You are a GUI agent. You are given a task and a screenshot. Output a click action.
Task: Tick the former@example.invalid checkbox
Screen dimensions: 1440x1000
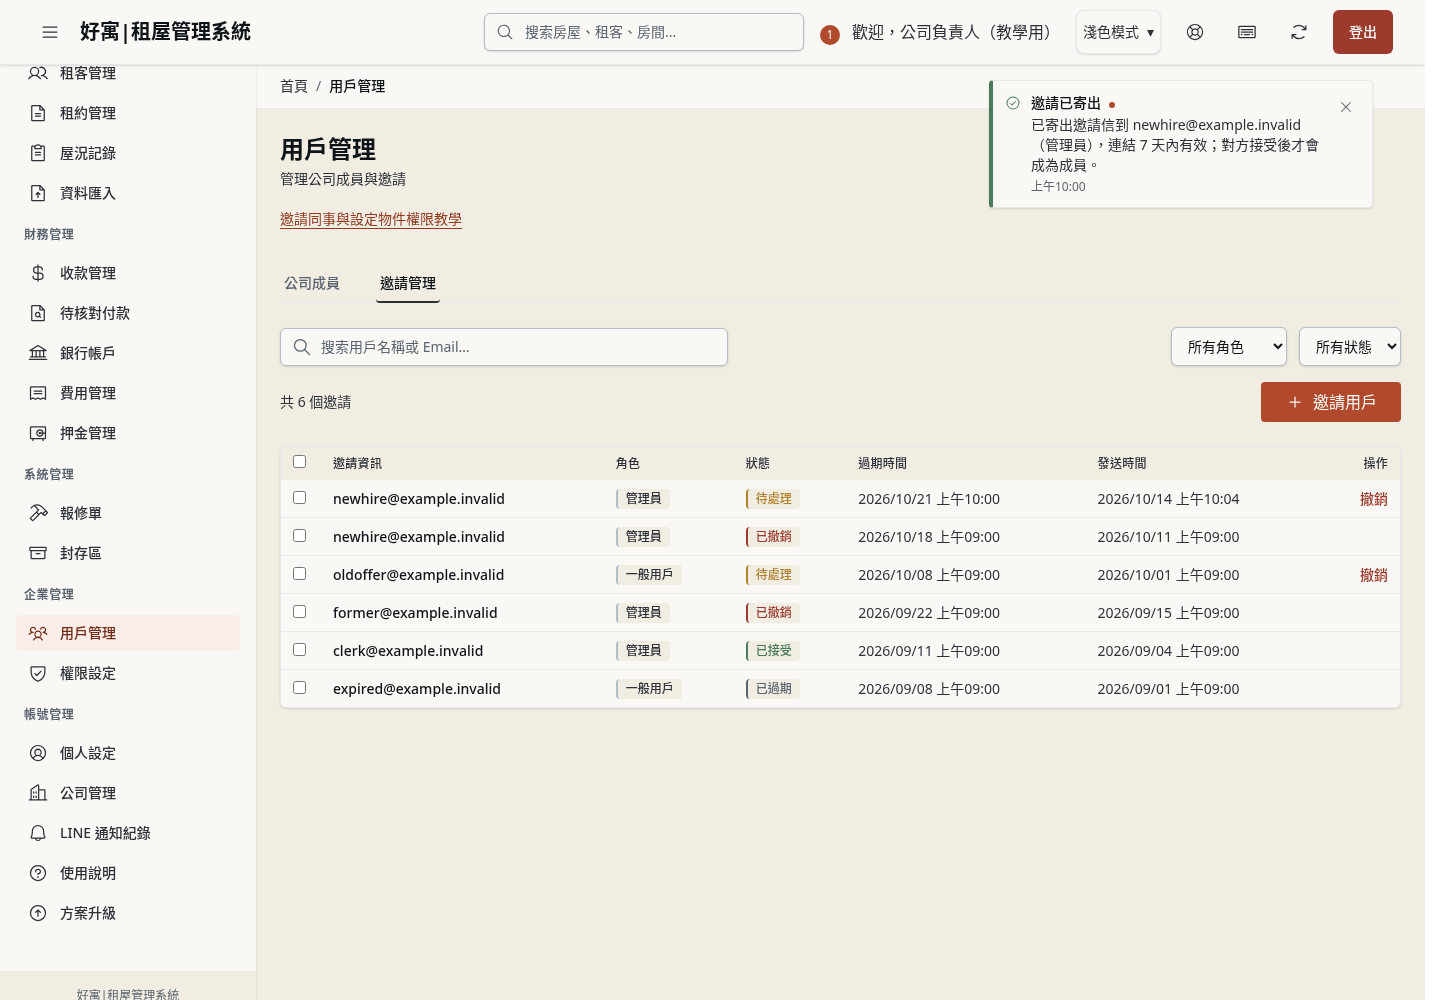[x=299, y=612]
